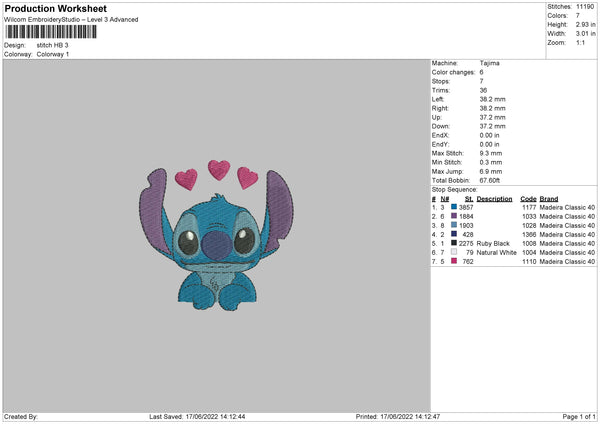600x424 pixels.
Task: Click the Ruby Black color swatch
Action: pyautogui.click(x=453, y=243)
